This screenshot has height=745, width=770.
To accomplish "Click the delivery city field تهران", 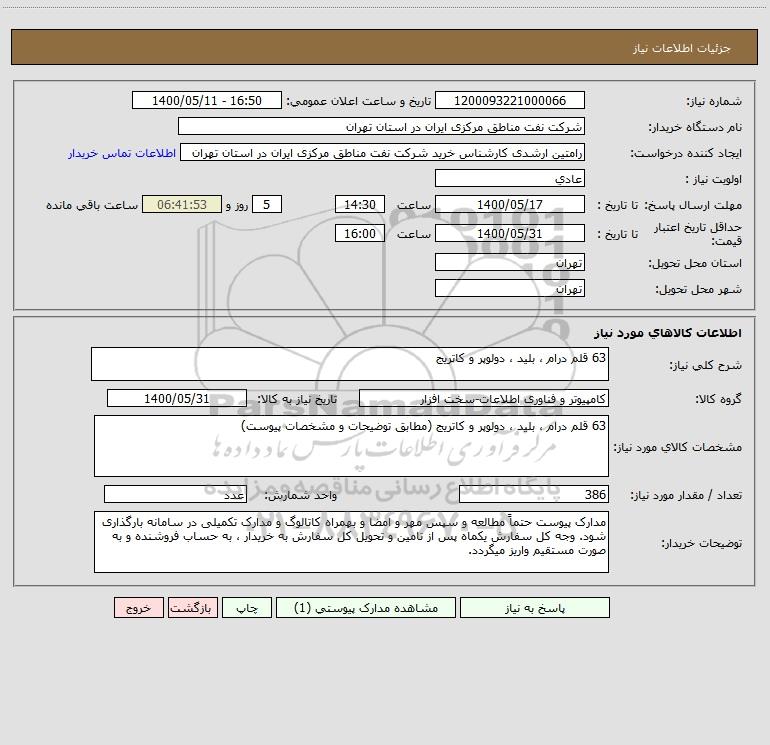I will tap(510, 288).
